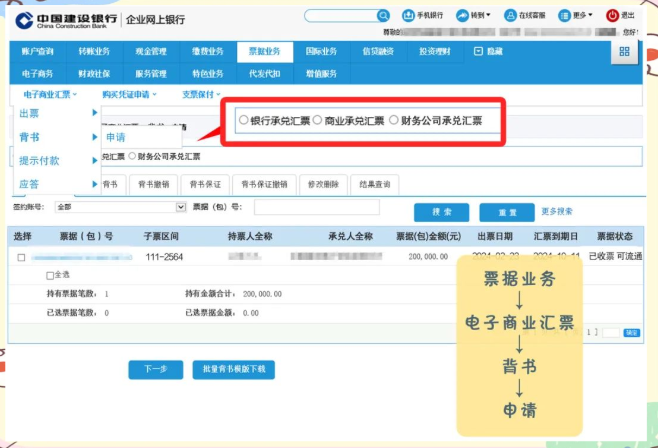This screenshot has height=448, width=658.
Task: Select 商业承兑汇票 radio button
Action: click(317, 120)
